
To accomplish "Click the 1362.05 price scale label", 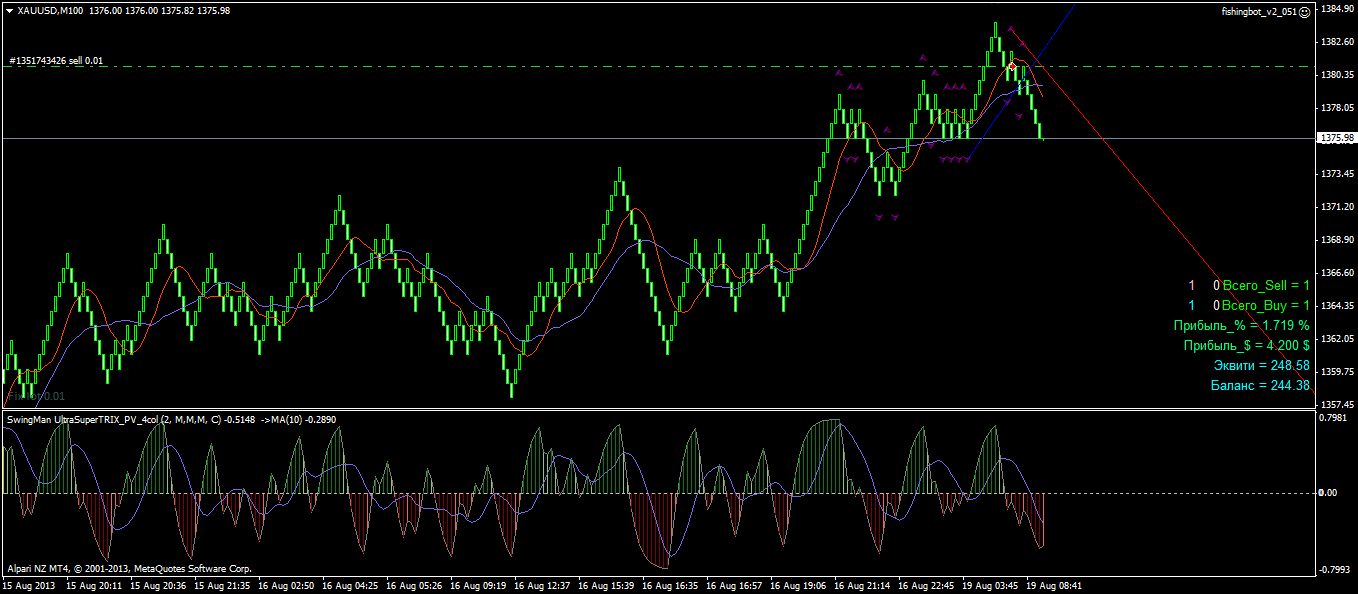I will coord(1336,339).
